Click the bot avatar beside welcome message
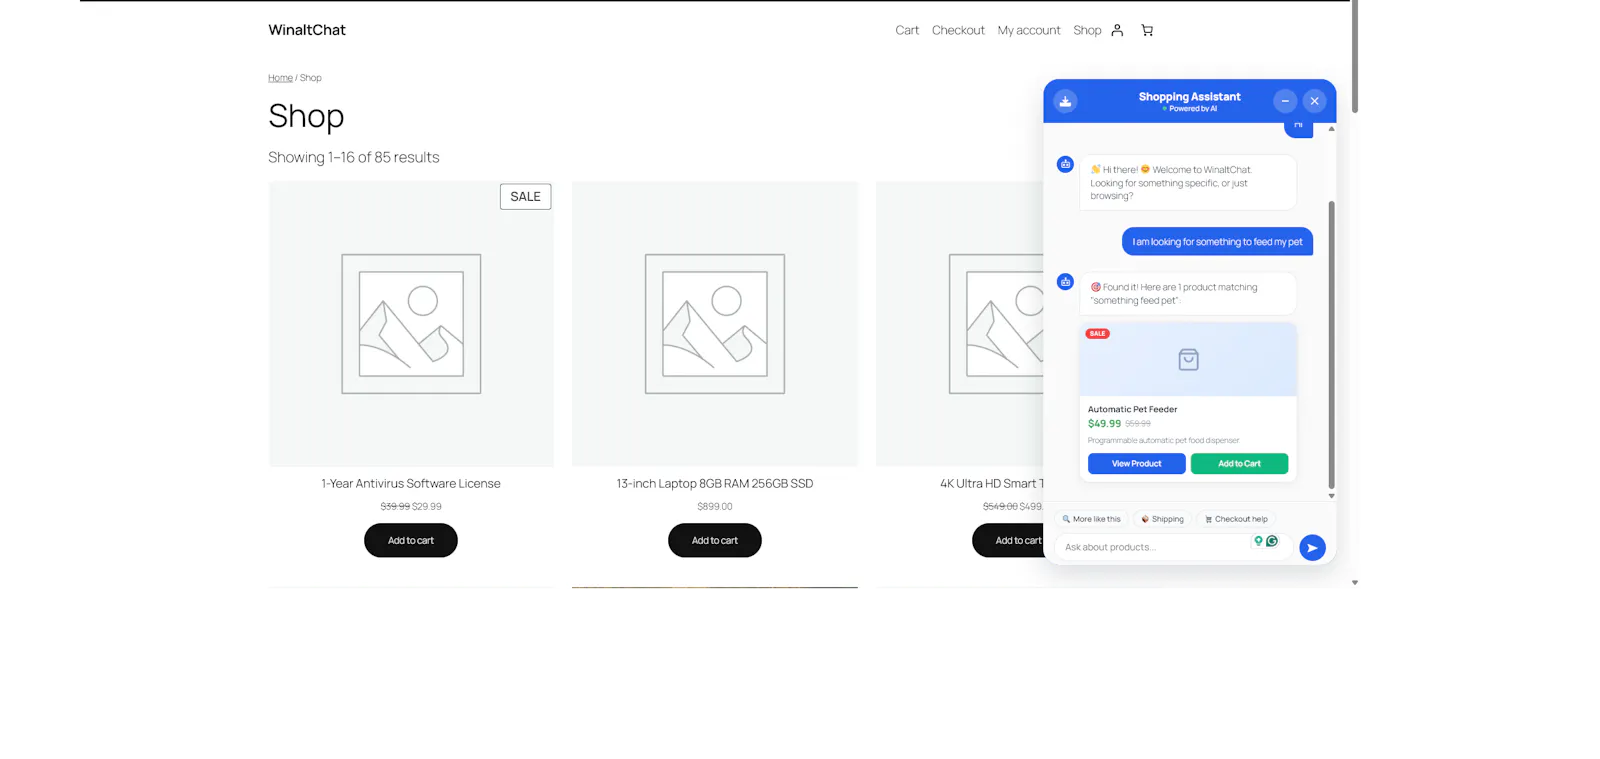 pyautogui.click(x=1065, y=164)
